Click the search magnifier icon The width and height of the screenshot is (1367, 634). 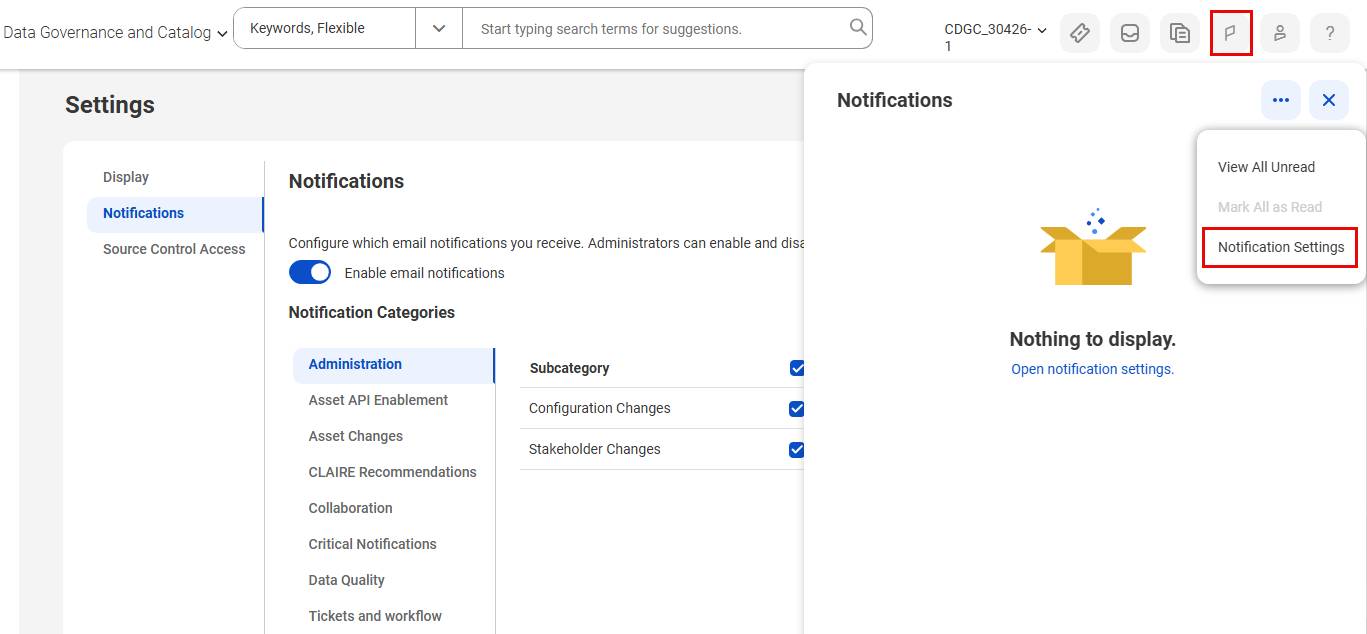(857, 28)
